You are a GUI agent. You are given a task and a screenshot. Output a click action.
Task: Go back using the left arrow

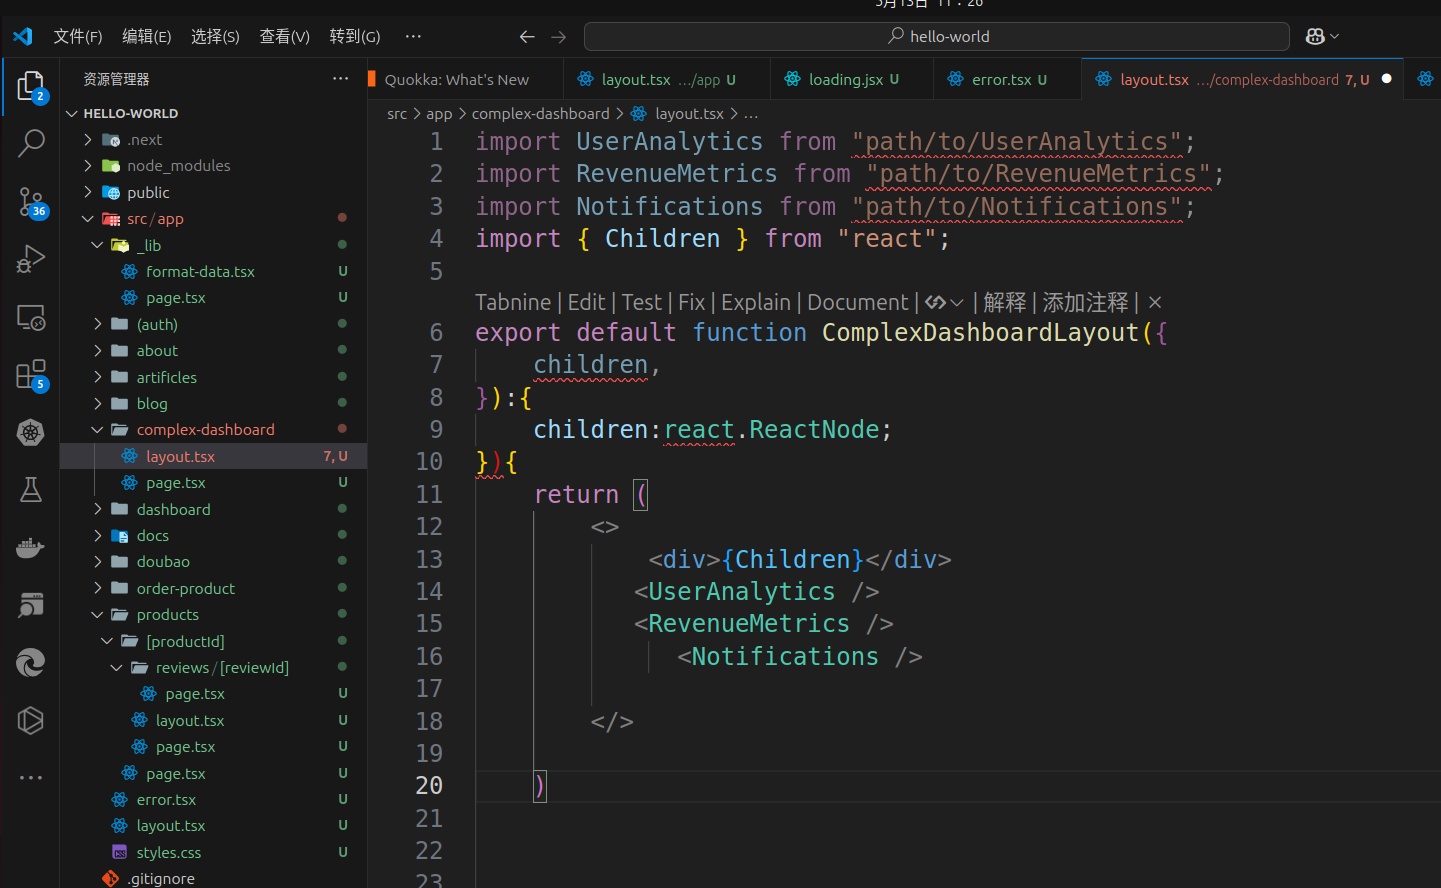[x=527, y=37]
